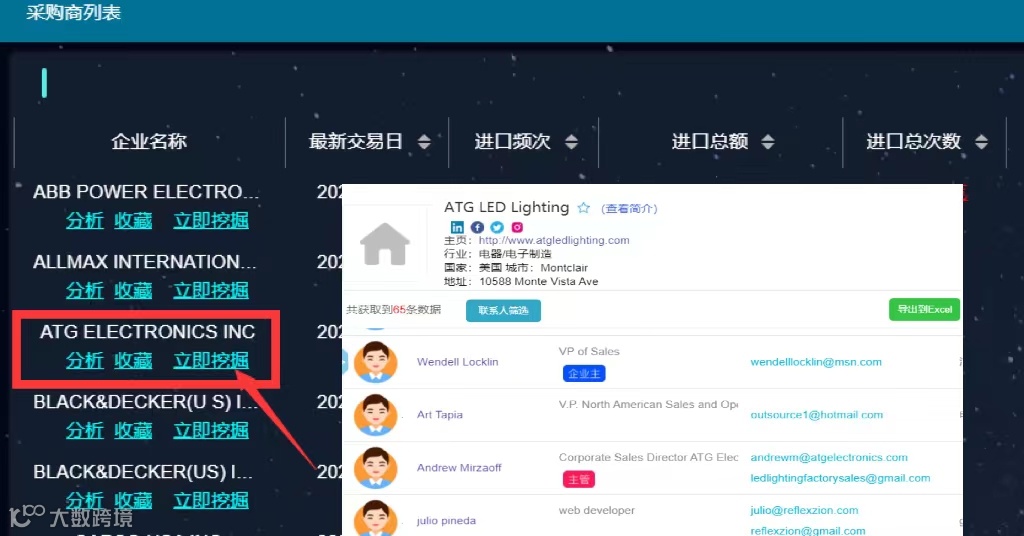Open ATG LED Lighting's Instagram icon
The image size is (1024, 536).
click(517, 227)
